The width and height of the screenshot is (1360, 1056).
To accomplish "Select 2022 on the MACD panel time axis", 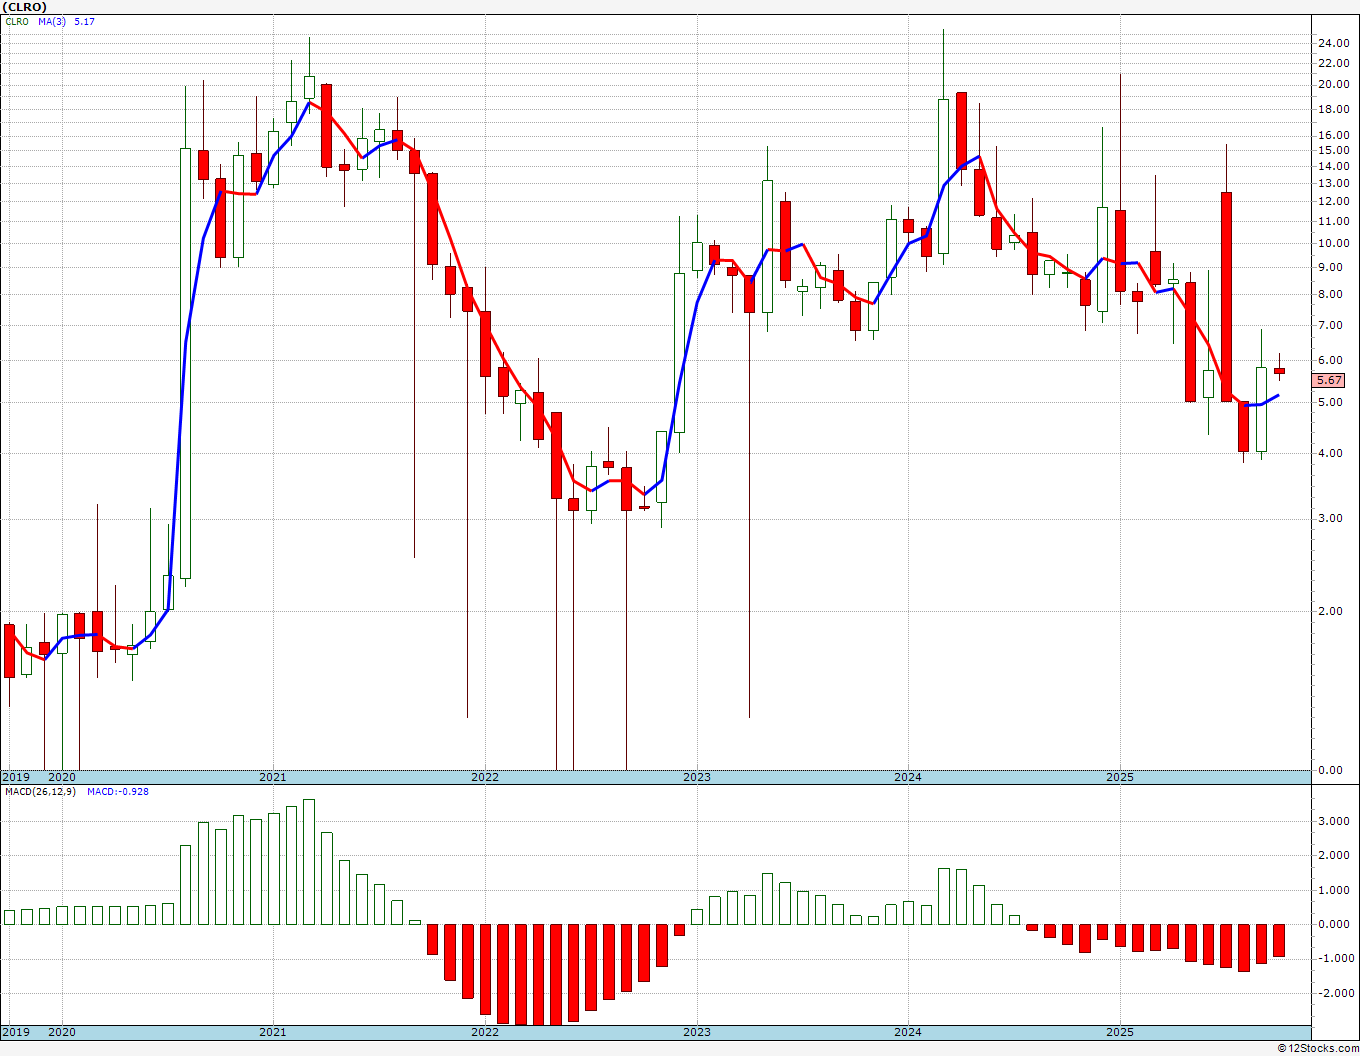I will pyautogui.click(x=485, y=1032).
